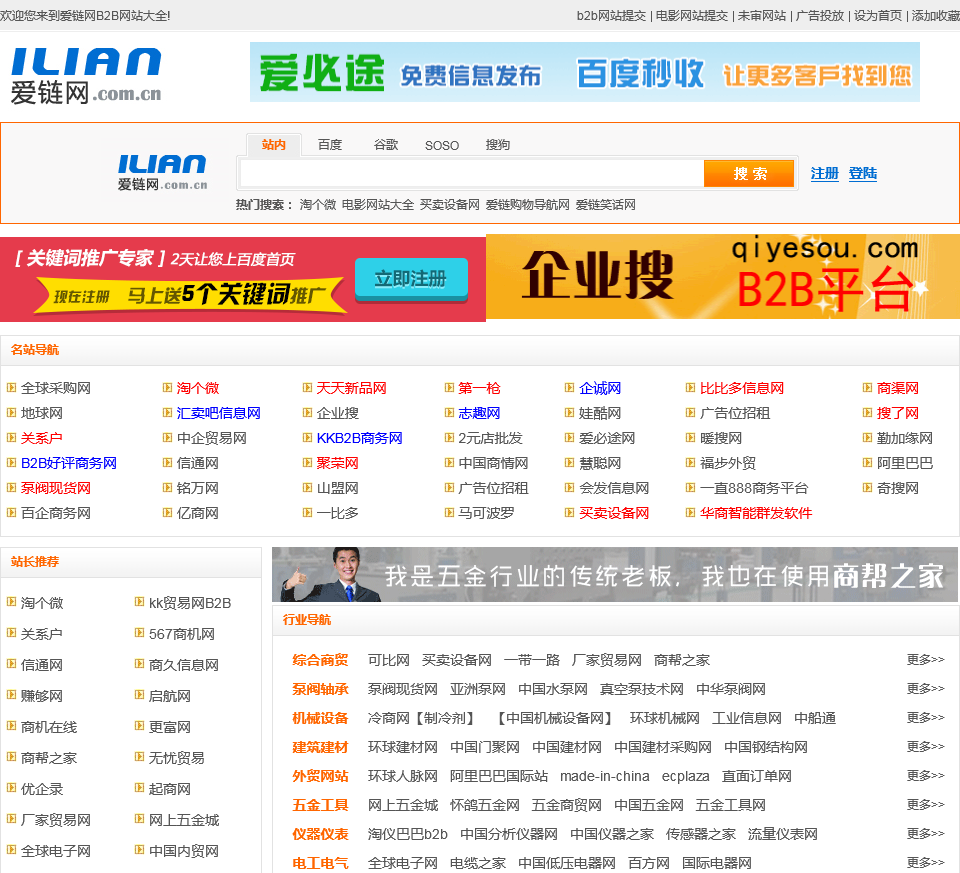This screenshot has width=960, height=873.
Task: Open 中国内贸网 in 站长推荐
Action: [184, 851]
